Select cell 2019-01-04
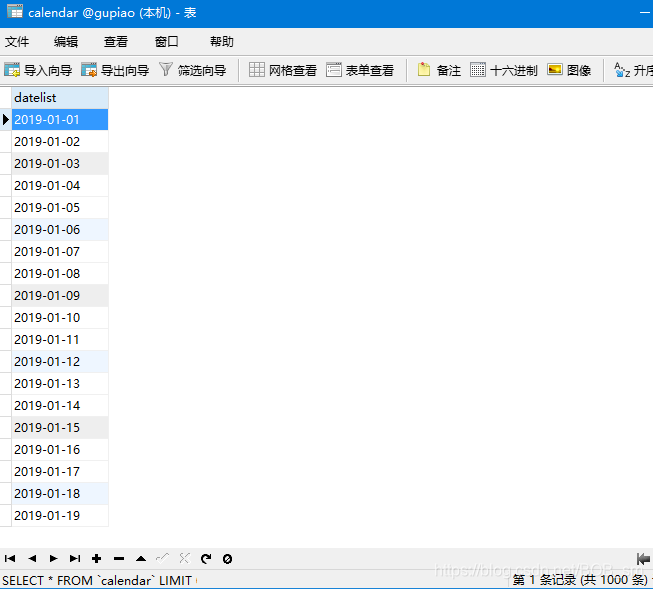 coord(60,186)
